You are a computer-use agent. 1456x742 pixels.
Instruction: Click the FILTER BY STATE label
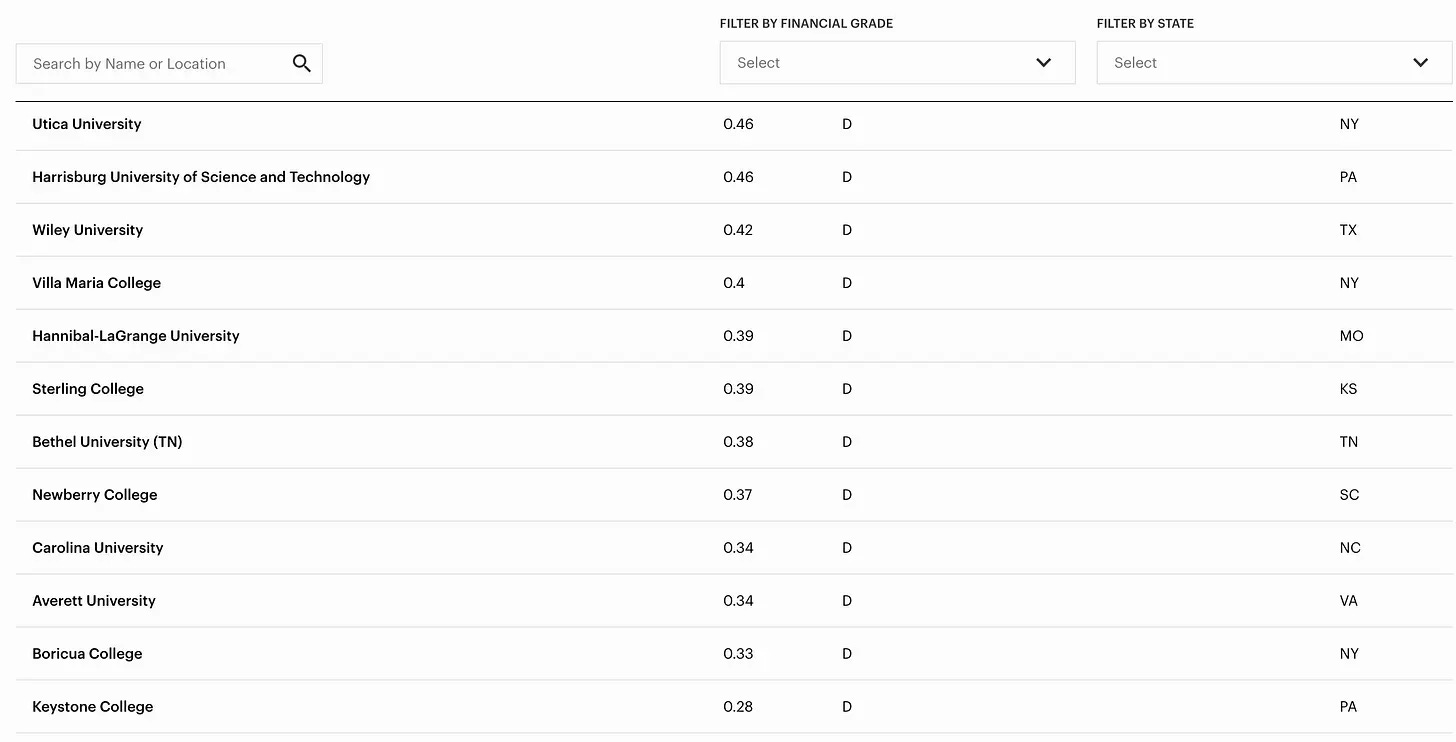pyautogui.click(x=1145, y=23)
